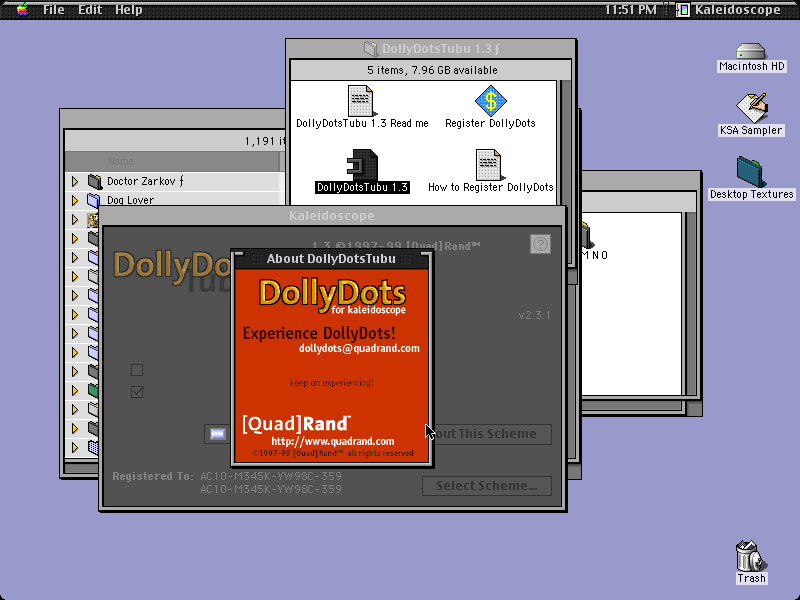Select the Desktop Textures folder icon
Image resolution: width=800 pixels, height=600 pixels.
[750, 171]
